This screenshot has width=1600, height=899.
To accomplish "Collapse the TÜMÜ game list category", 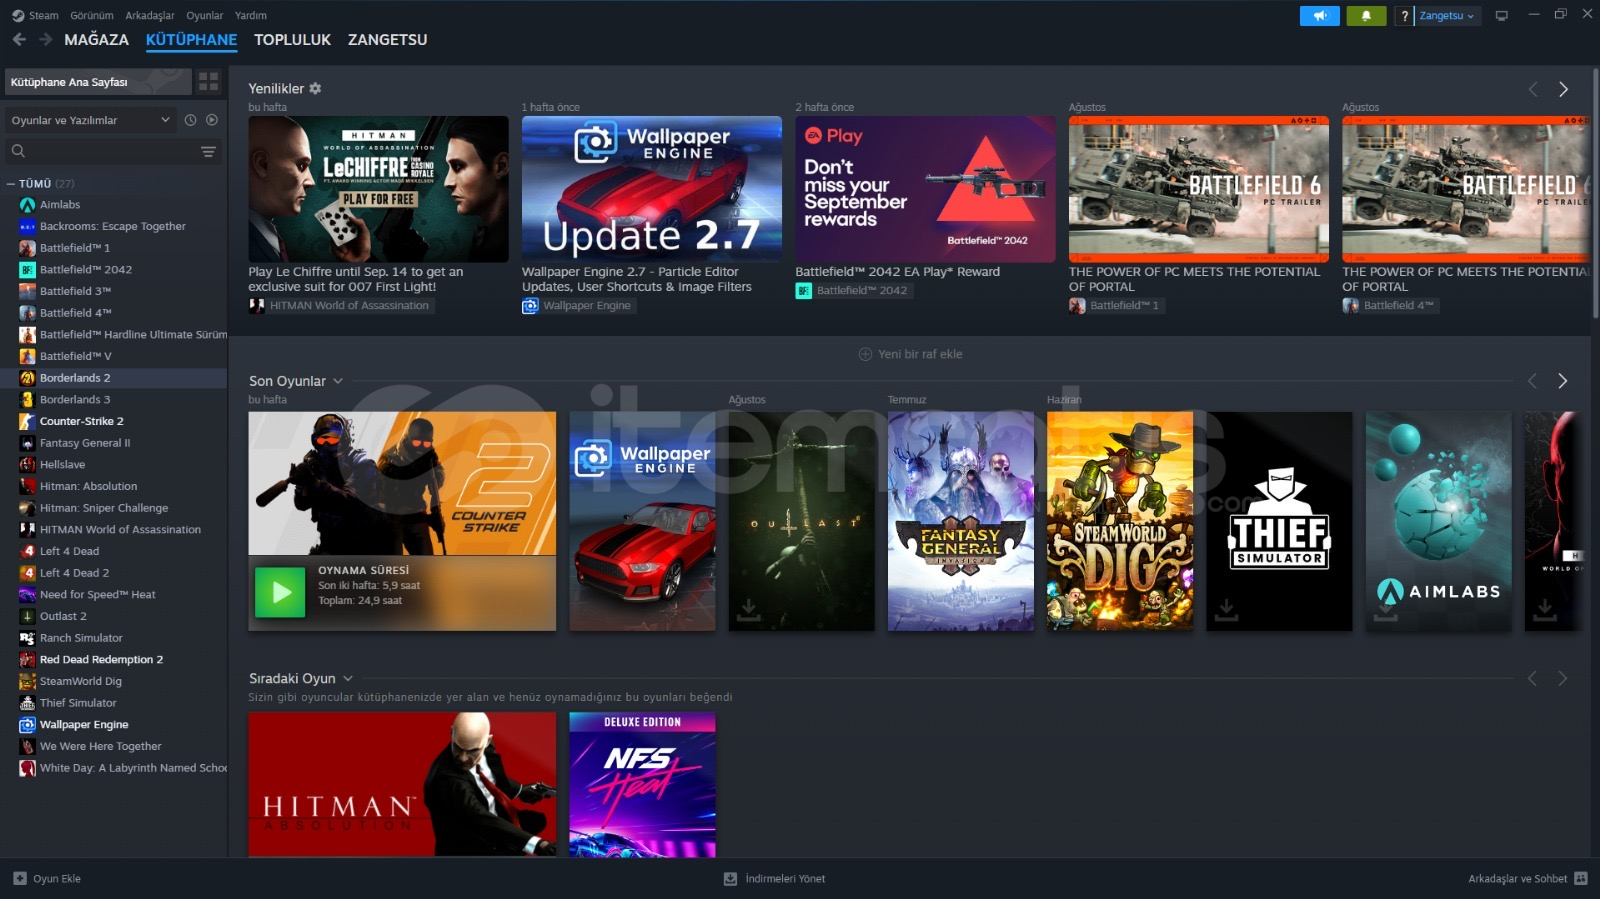I will [x=11, y=184].
